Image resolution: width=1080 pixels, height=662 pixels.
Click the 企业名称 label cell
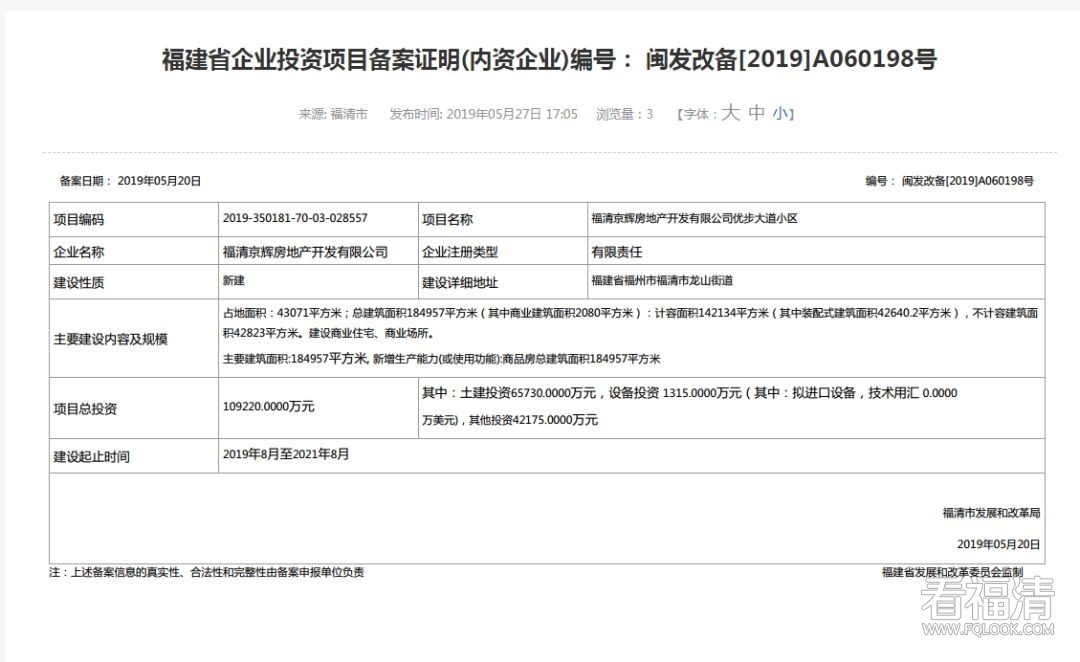(134, 251)
